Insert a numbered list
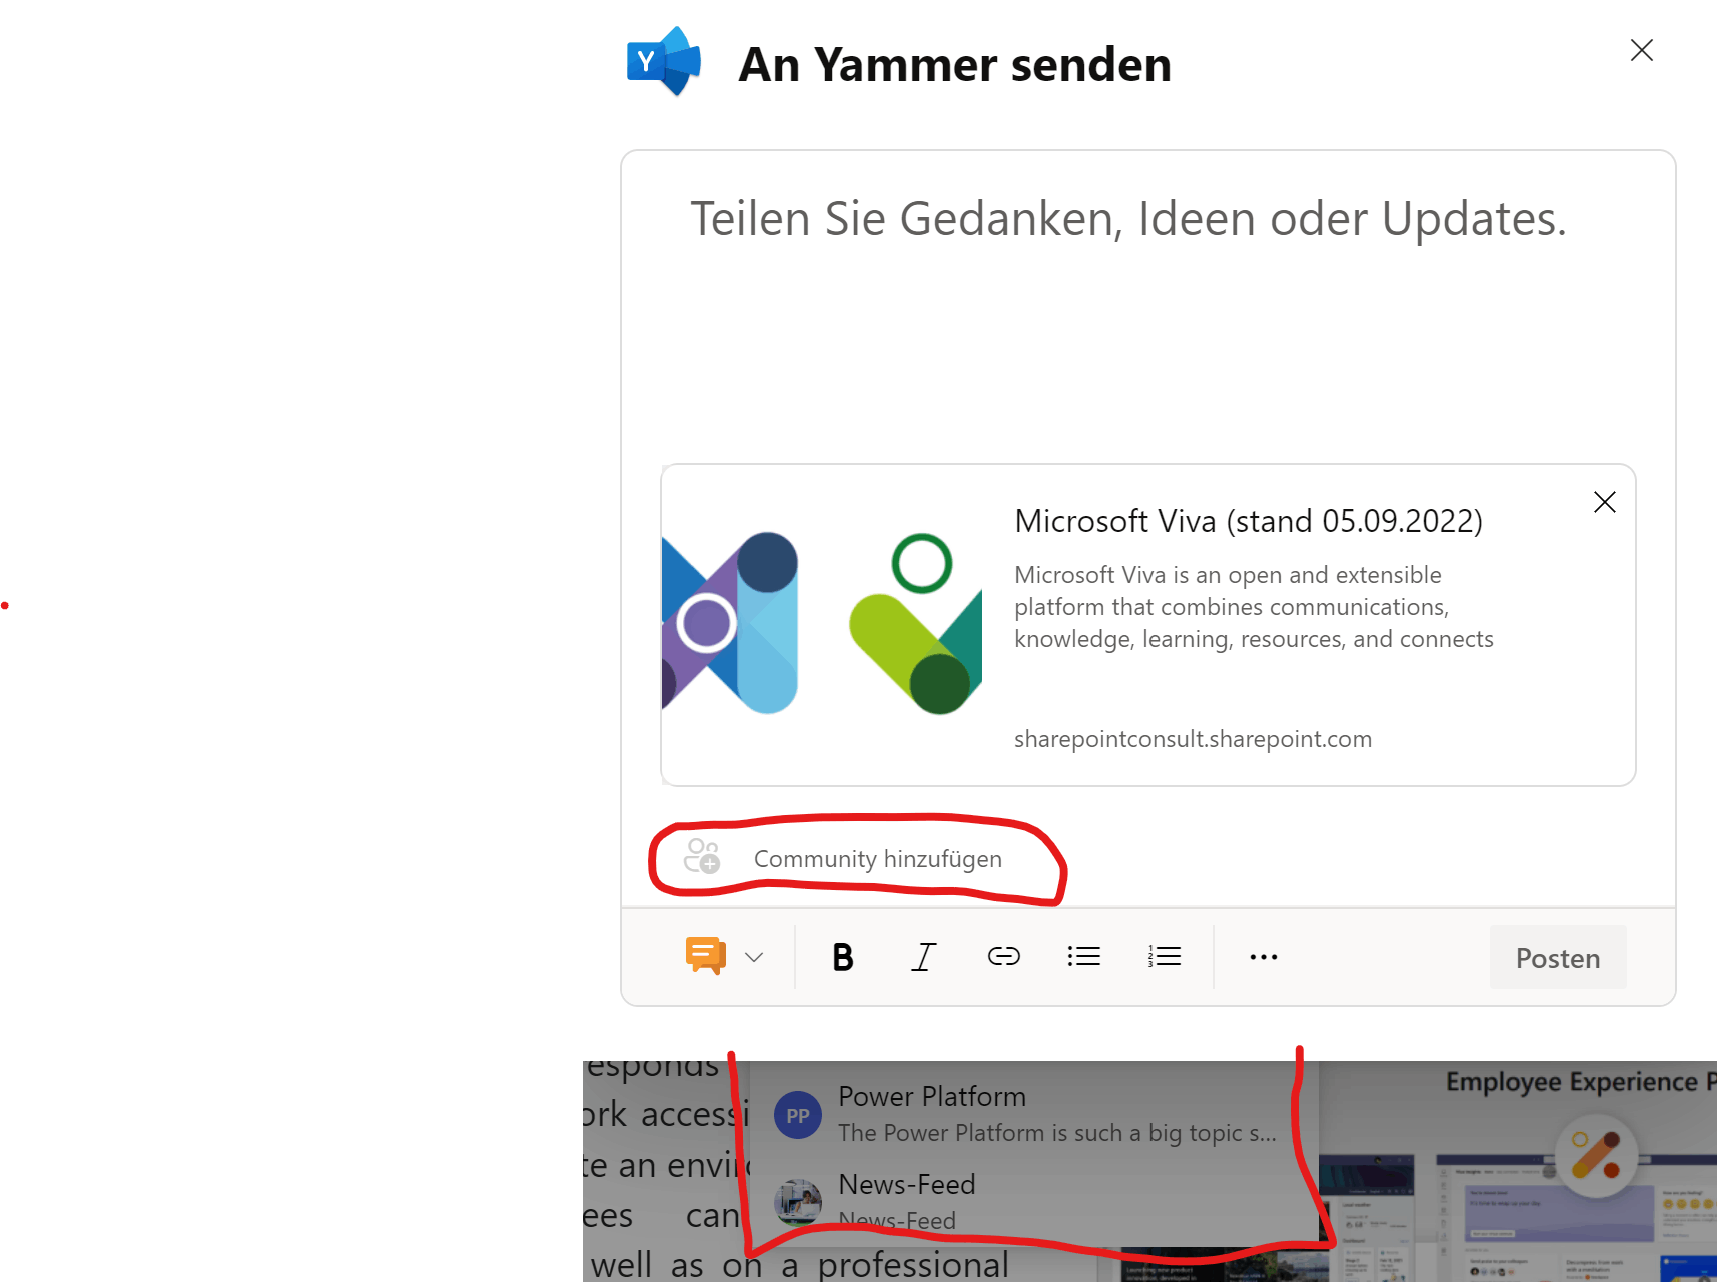The image size is (1717, 1282). (1164, 957)
